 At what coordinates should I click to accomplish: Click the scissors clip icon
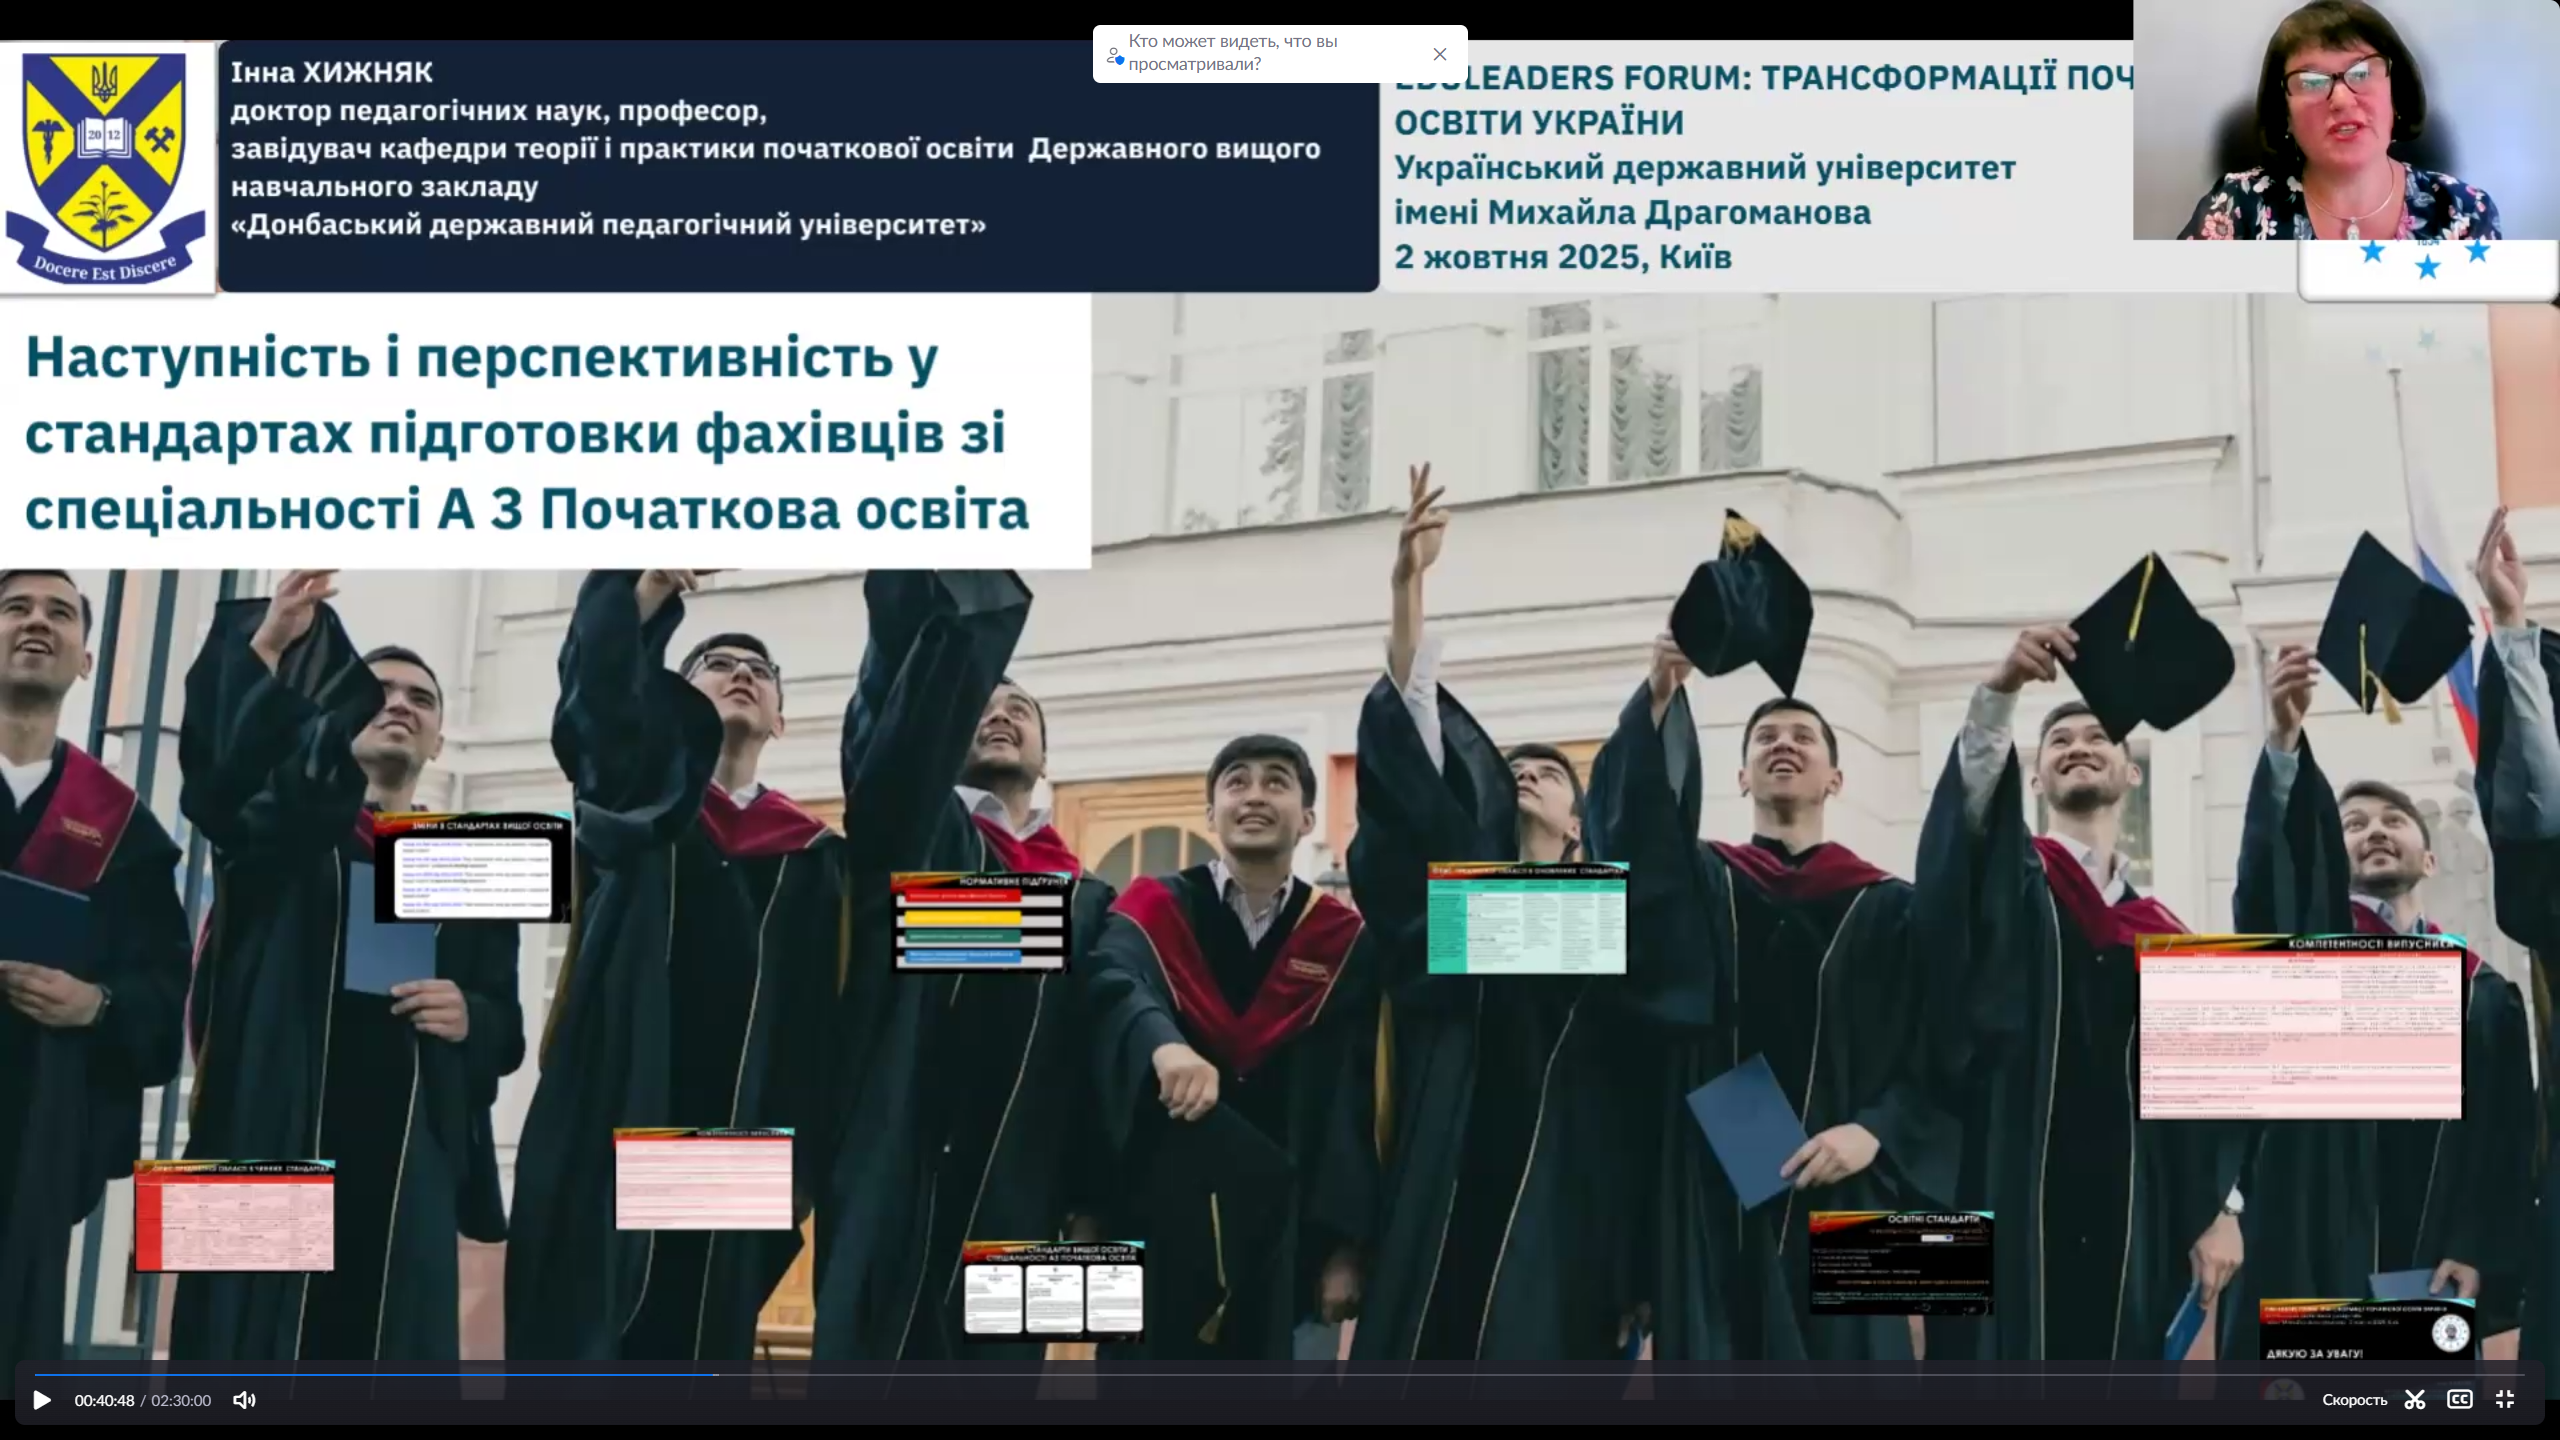2415,1400
